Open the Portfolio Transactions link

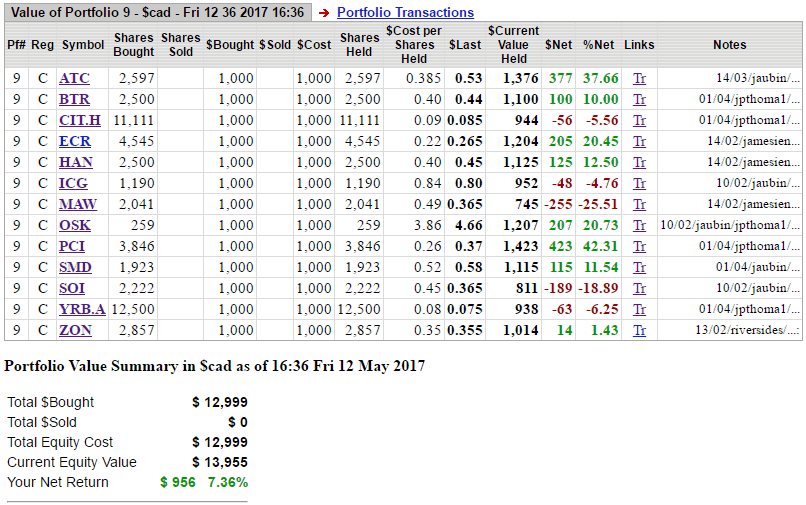tap(405, 13)
